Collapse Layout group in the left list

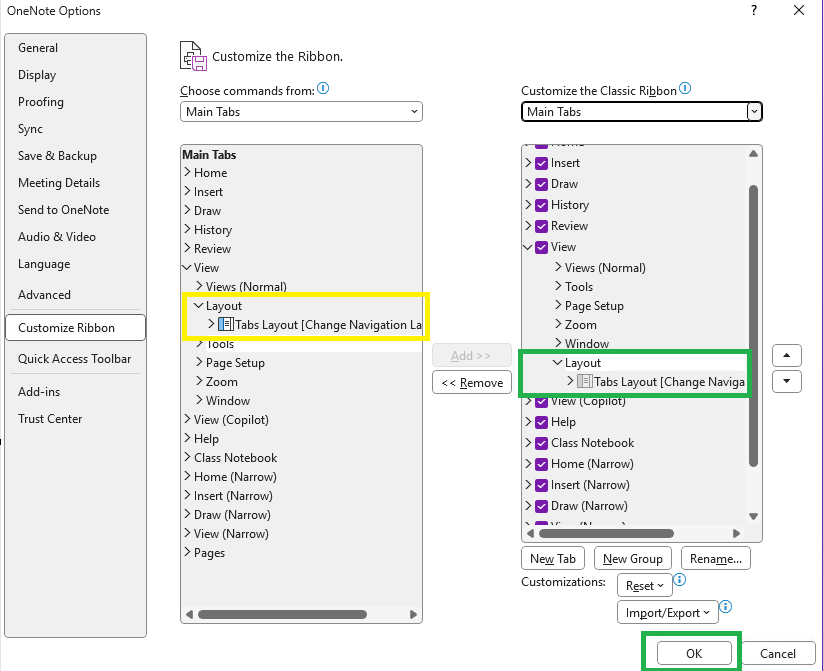click(199, 305)
